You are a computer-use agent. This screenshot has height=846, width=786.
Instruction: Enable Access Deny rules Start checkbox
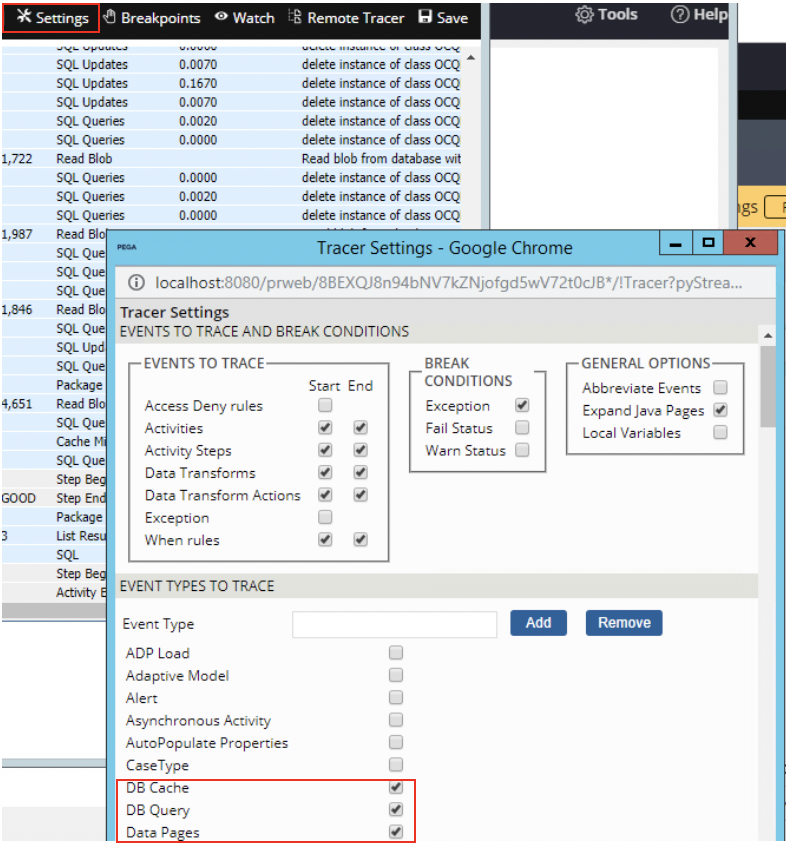(325, 405)
